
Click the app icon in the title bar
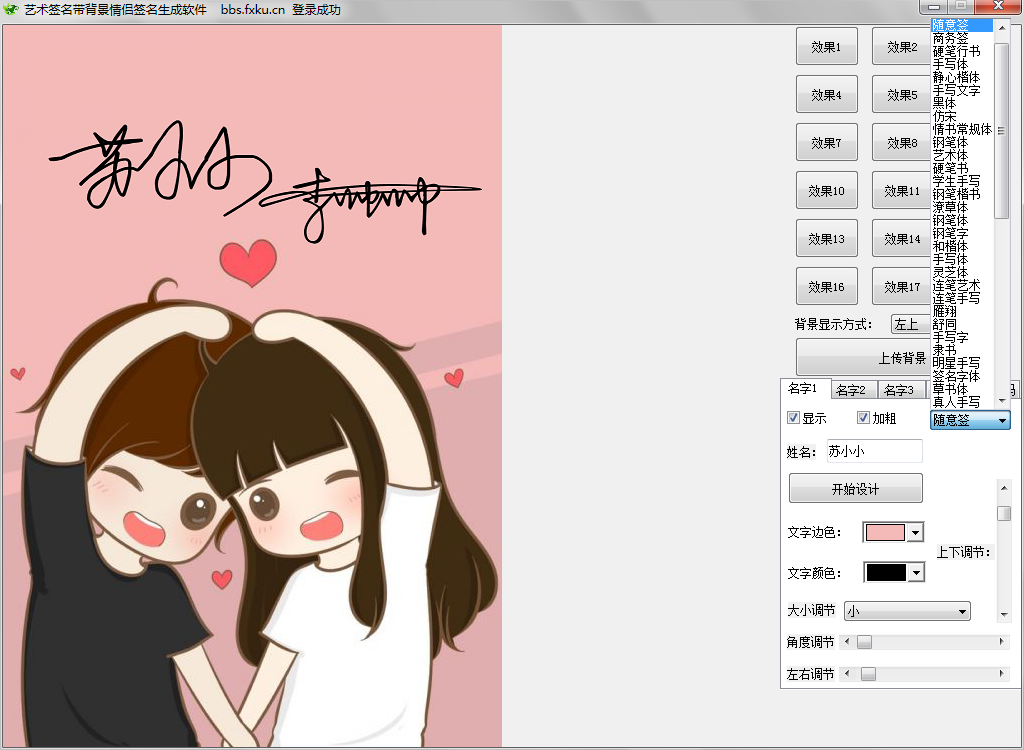(10, 10)
